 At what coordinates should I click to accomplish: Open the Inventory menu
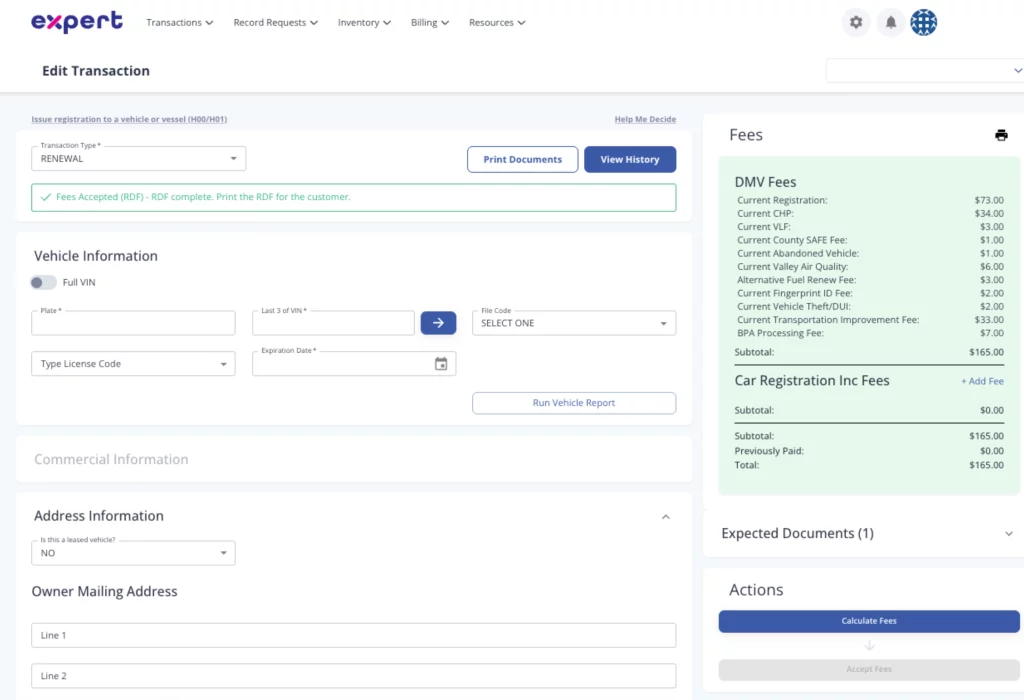point(364,22)
